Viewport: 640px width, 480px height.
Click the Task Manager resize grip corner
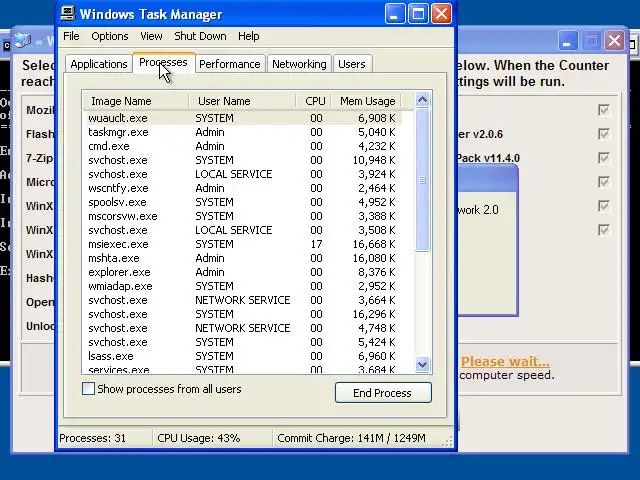coord(448,441)
